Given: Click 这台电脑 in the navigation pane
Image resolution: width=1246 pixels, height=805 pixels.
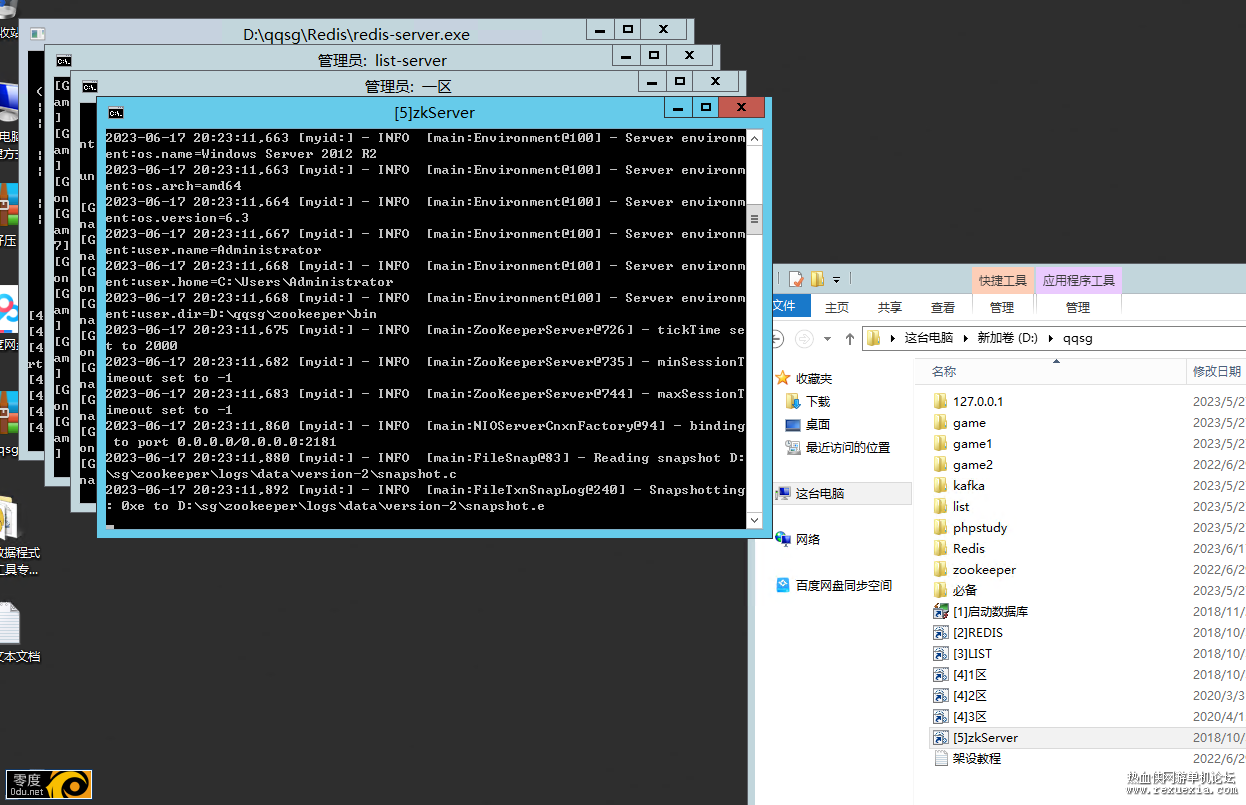Looking at the screenshot, I should coord(819,493).
